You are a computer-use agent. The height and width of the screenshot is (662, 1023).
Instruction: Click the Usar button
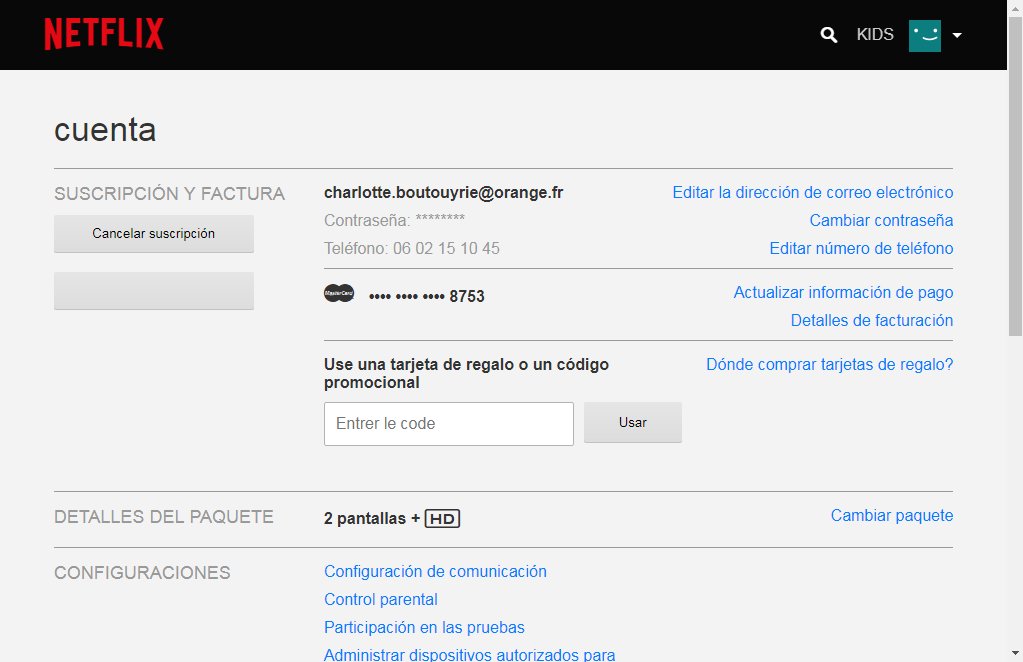coord(633,423)
